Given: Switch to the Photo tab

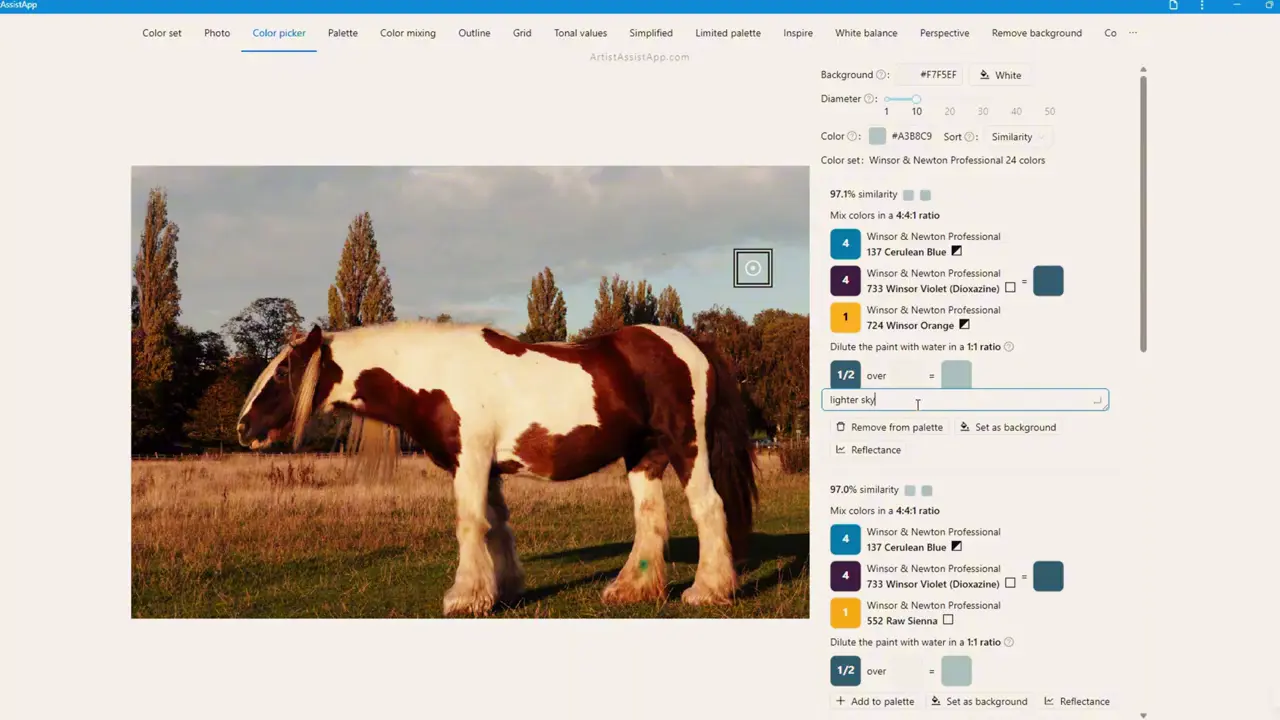Looking at the screenshot, I should point(217,33).
